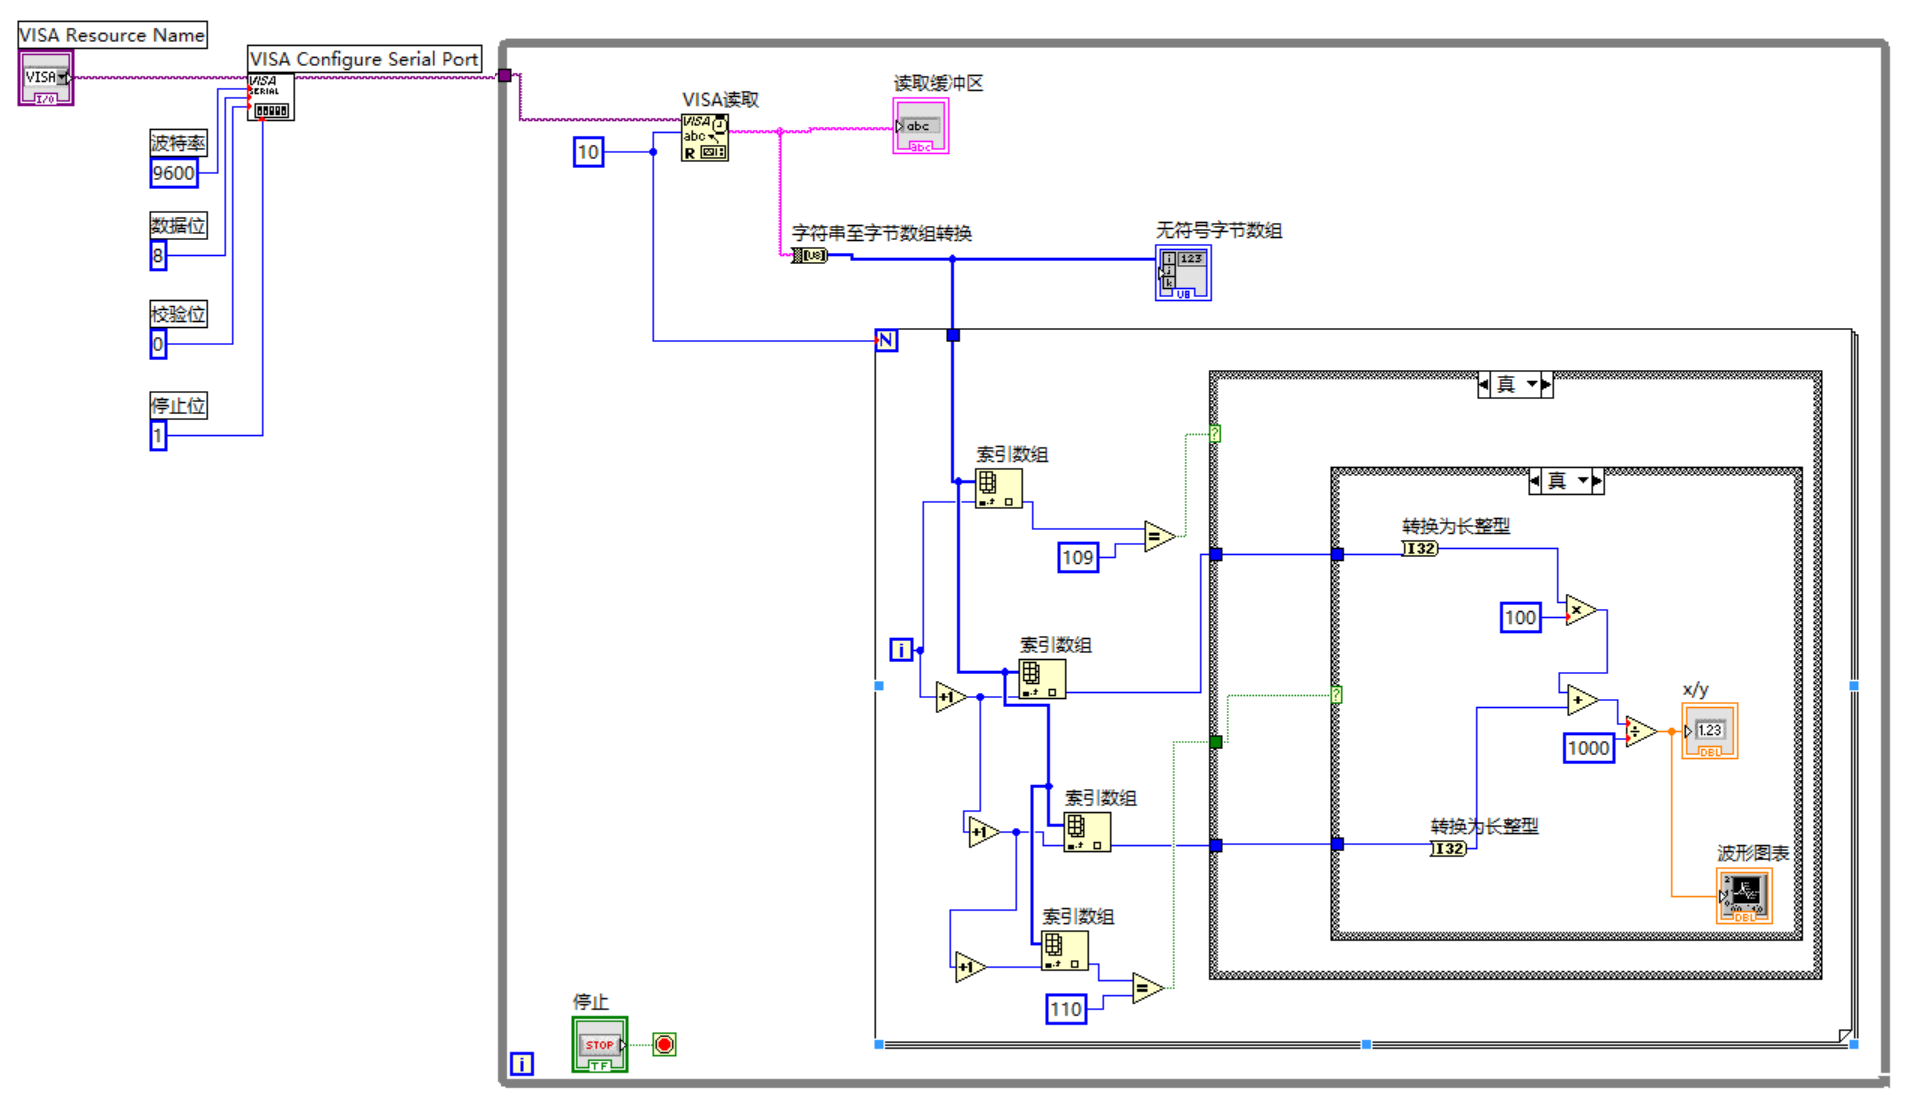Image resolution: width=1914 pixels, height=1112 pixels.
Task: Select the 索引数组 node next to iteration terminal
Action: pos(1042,679)
